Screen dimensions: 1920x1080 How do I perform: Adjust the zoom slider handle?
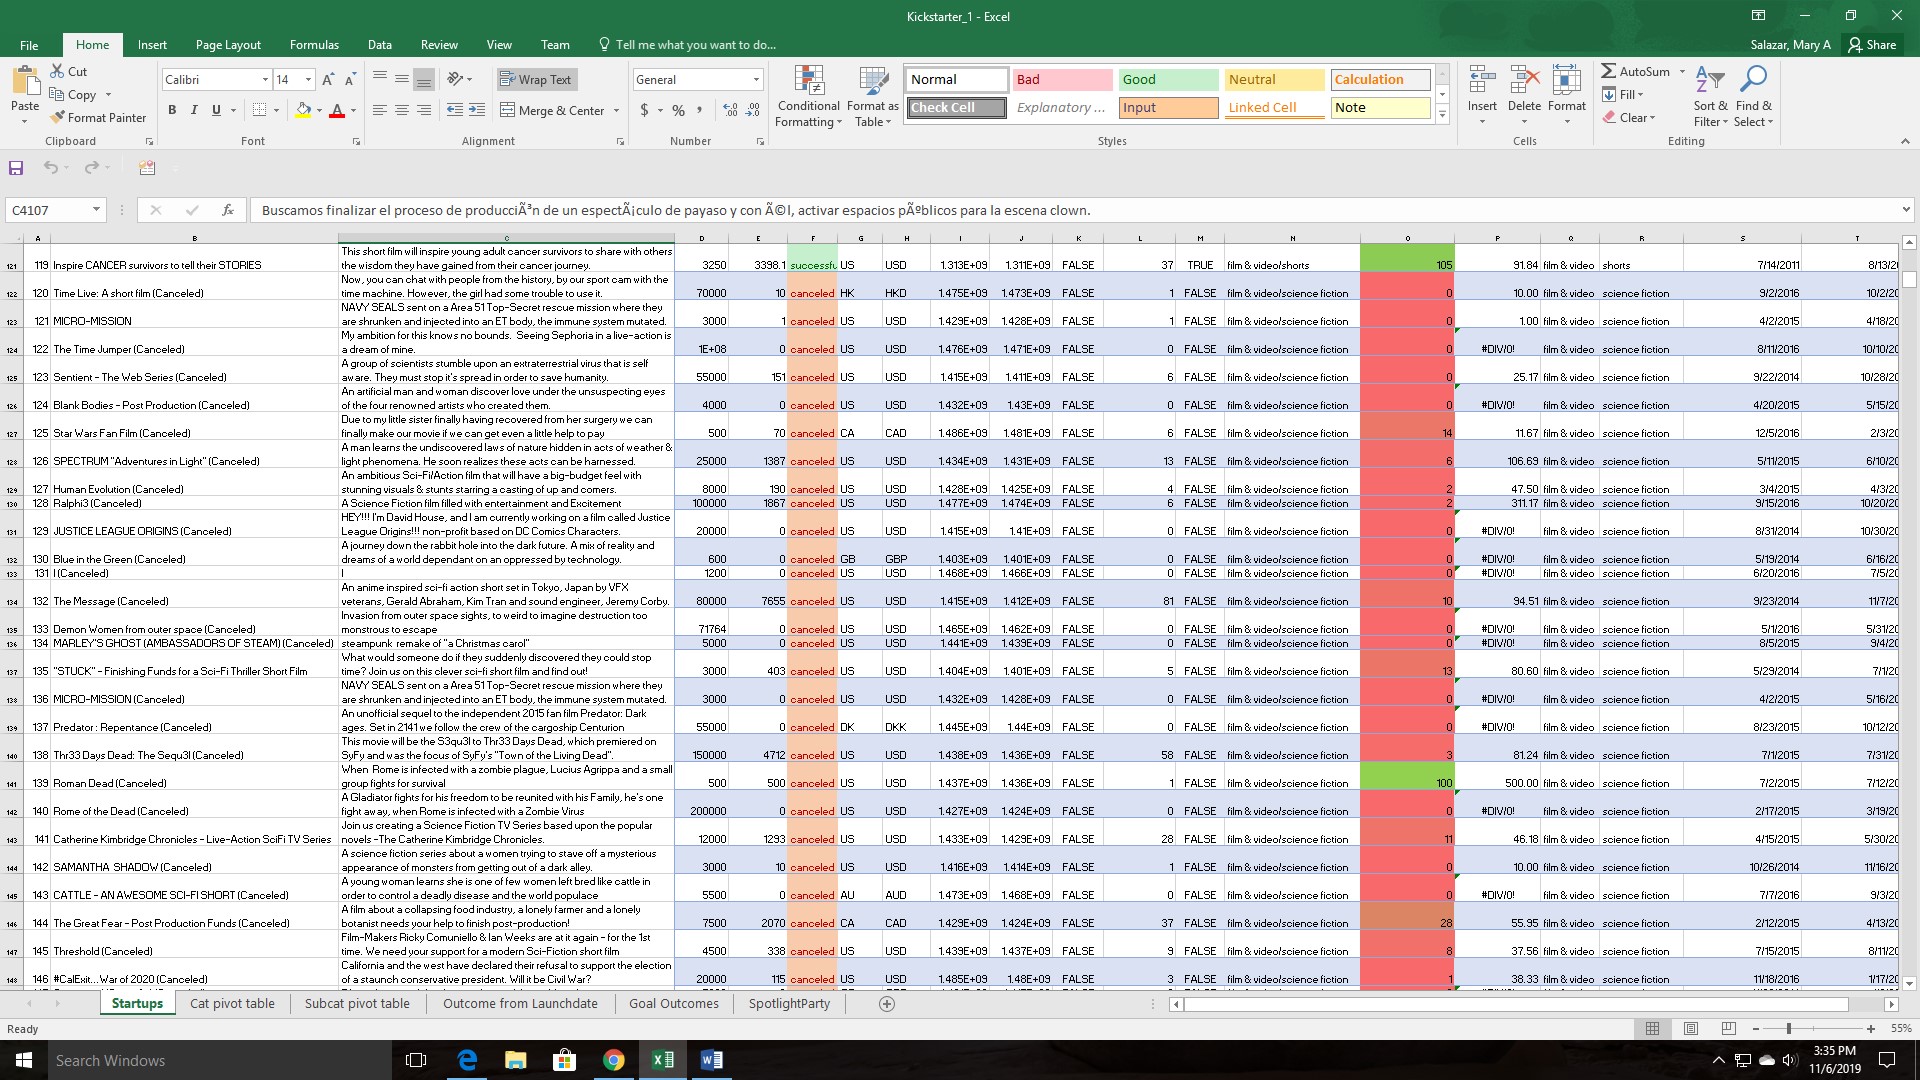coord(1788,1028)
